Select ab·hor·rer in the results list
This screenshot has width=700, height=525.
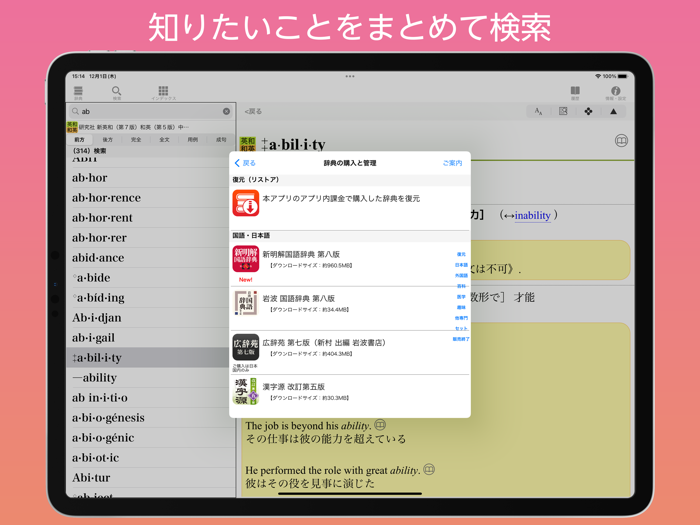[x=151, y=238]
